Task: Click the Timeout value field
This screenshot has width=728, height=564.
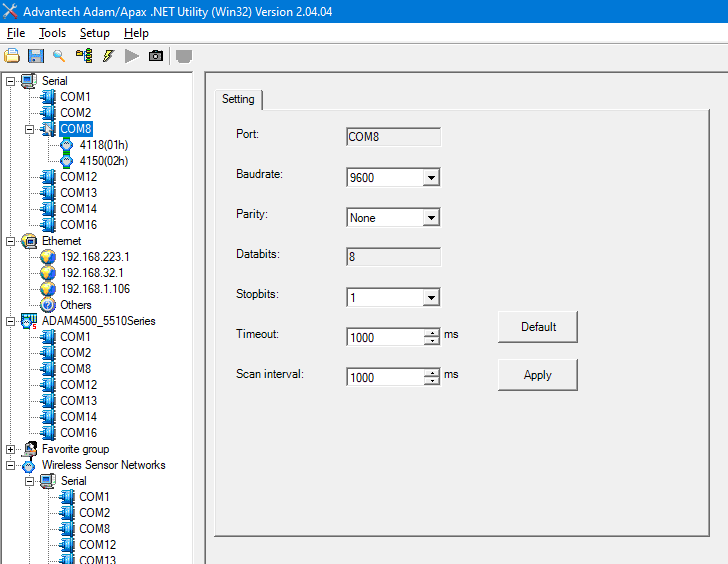Action: 385,337
